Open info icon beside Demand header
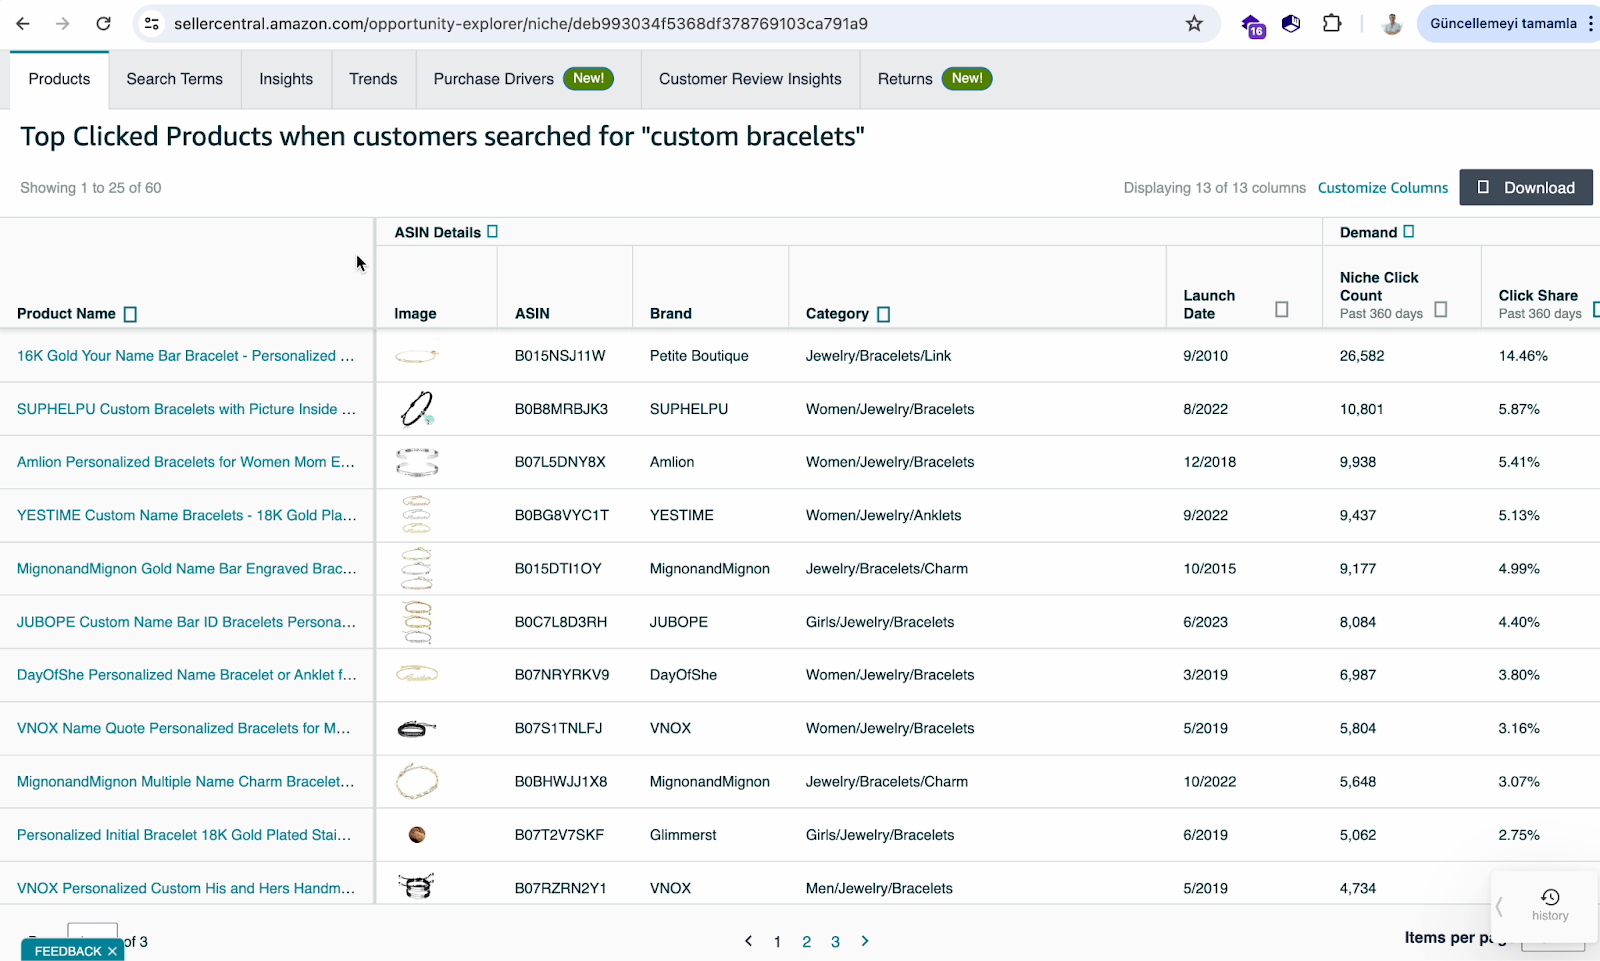1600x961 pixels. click(1408, 232)
